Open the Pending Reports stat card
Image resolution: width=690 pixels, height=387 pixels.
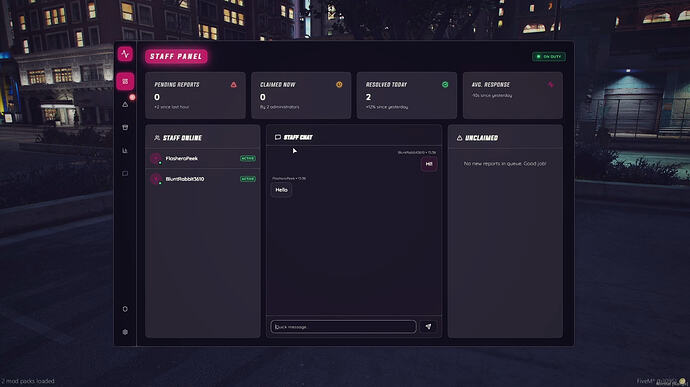(195, 96)
